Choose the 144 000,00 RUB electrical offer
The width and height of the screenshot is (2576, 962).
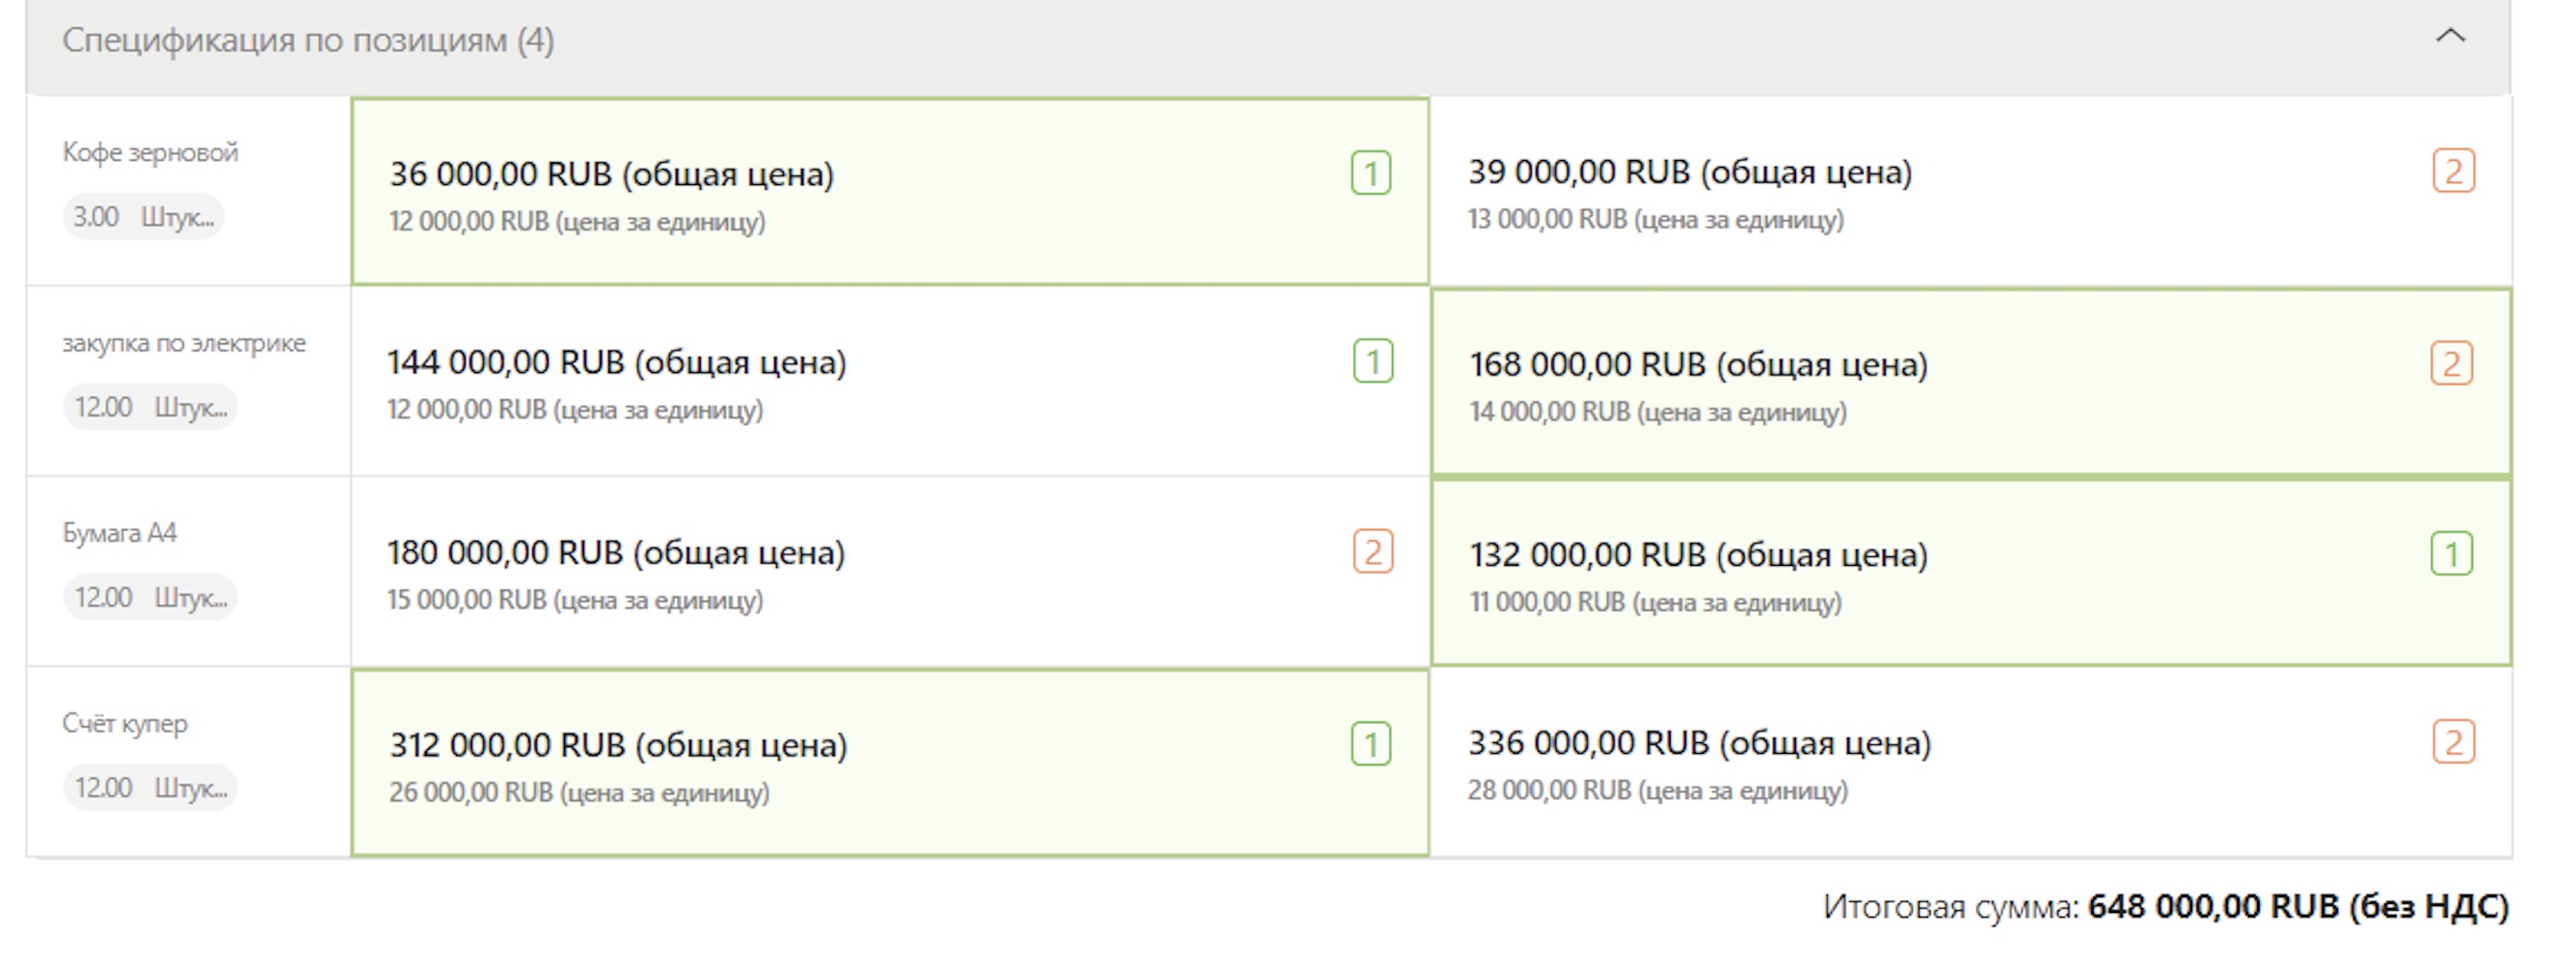click(x=888, y=382)
